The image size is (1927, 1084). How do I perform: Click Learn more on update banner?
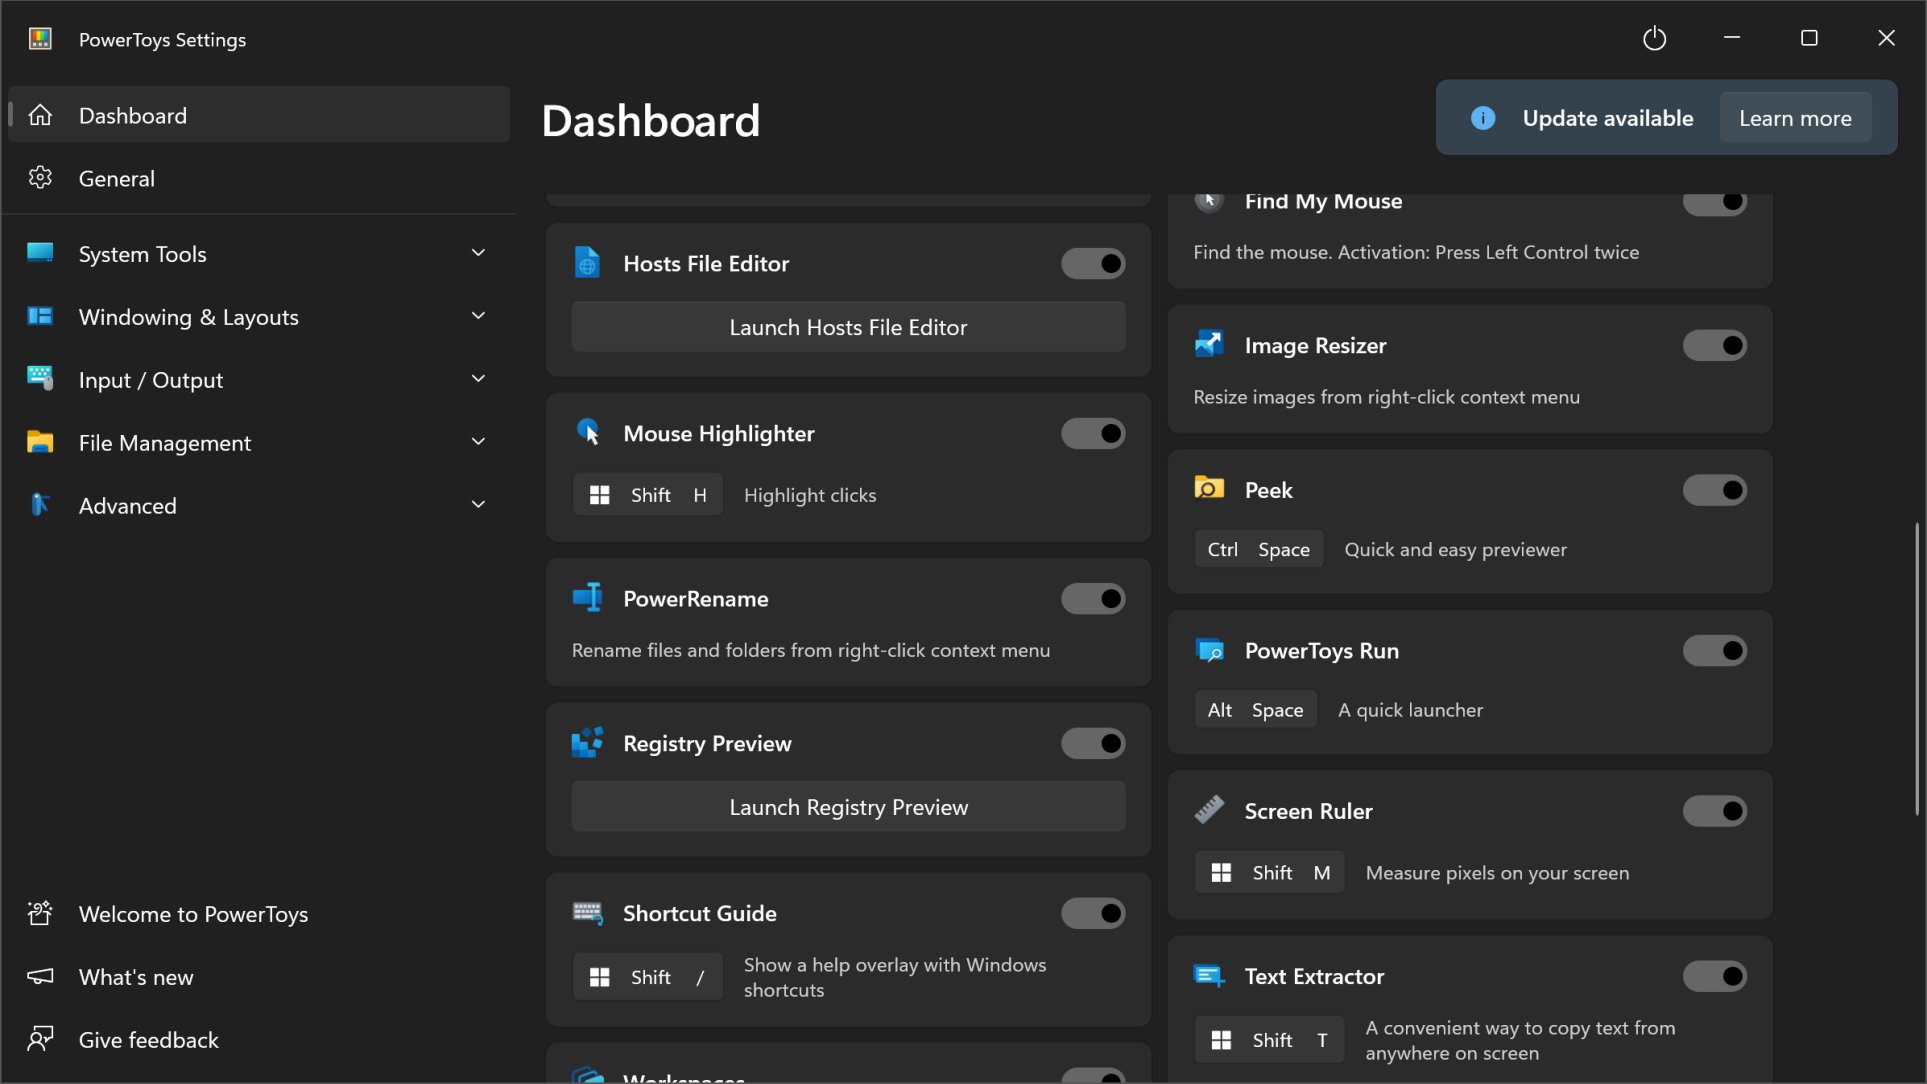[1794, 118]
